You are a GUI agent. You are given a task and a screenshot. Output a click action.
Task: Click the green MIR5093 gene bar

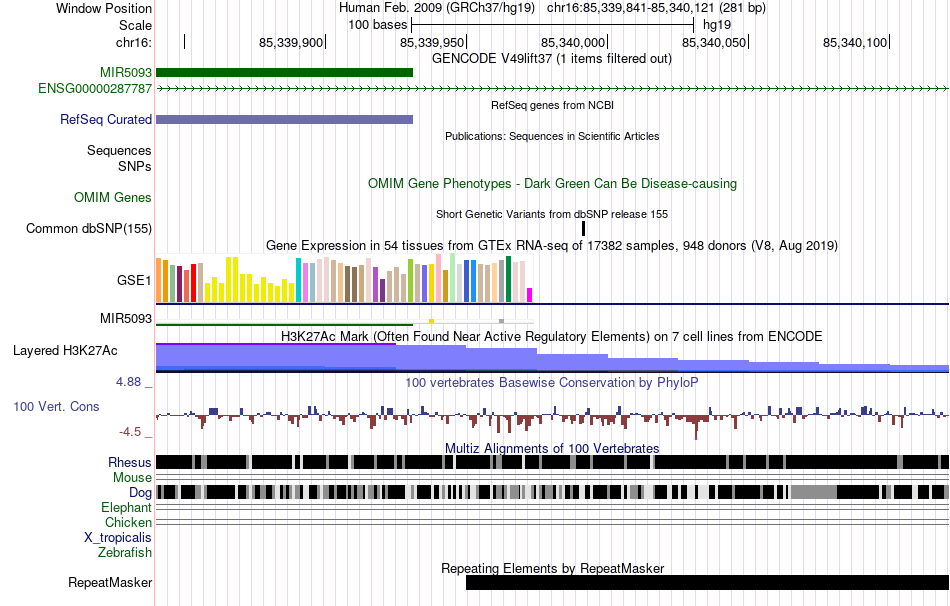(x=284, y=73)
